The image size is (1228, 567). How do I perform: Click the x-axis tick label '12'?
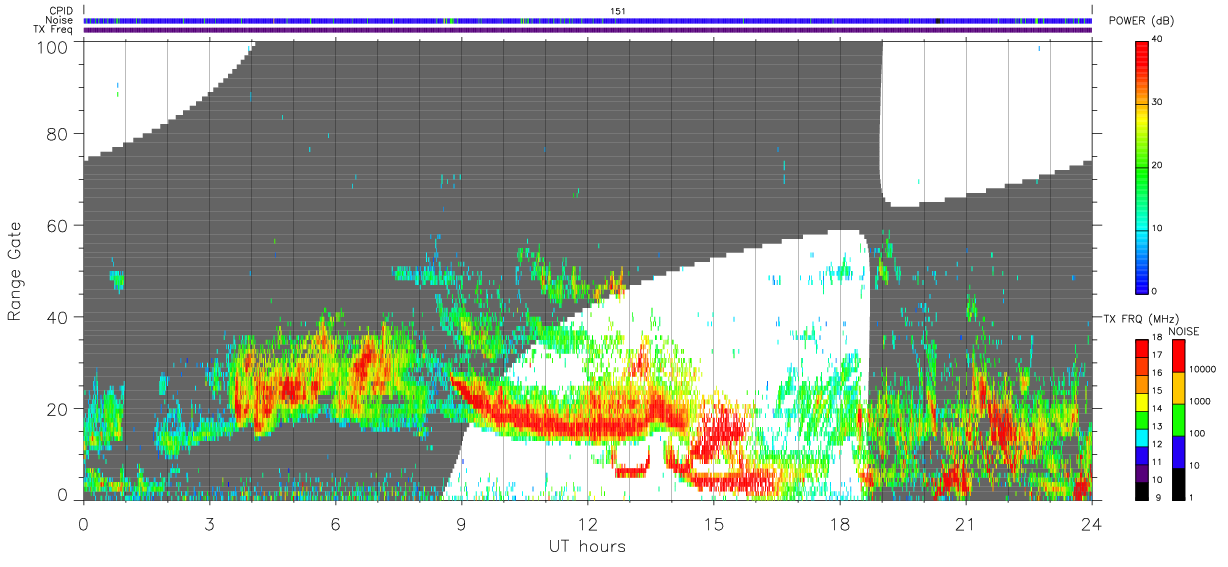[587, 523]
